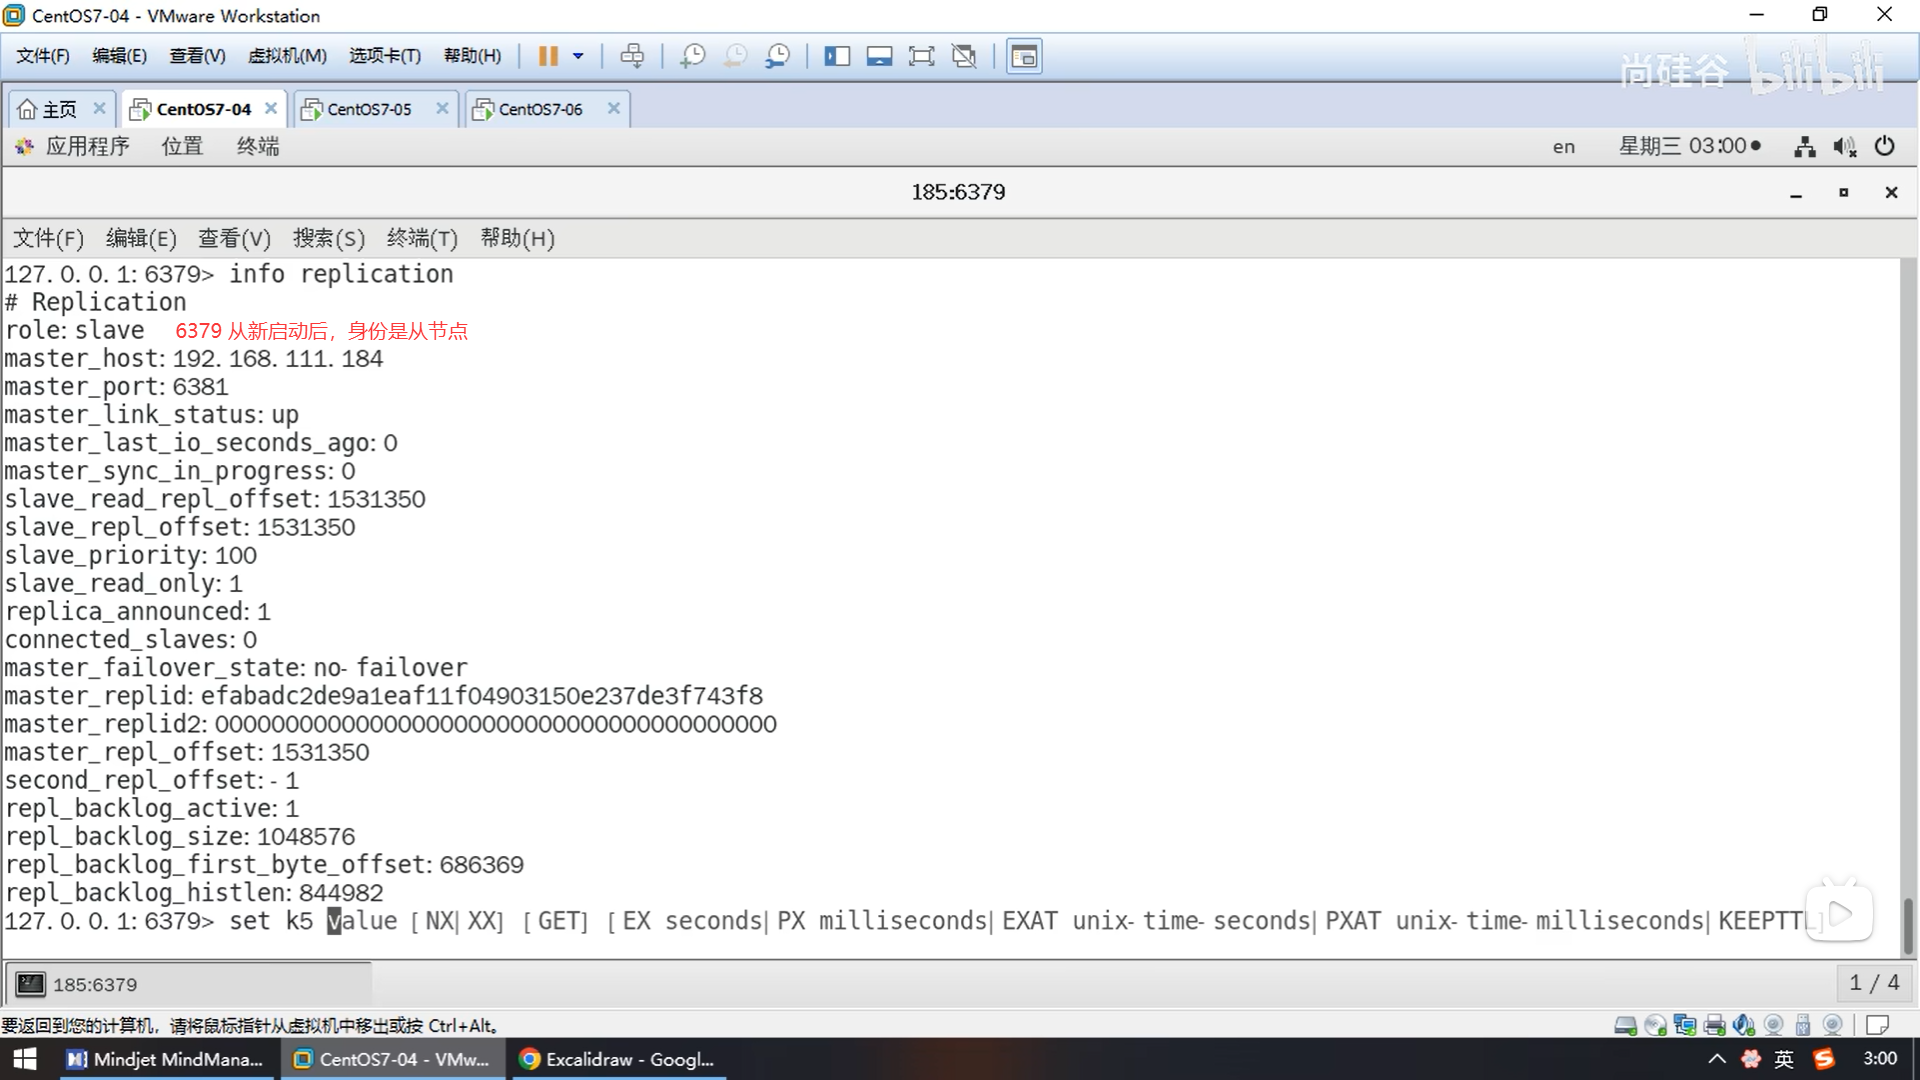Open the power options dropdown arrow
This screenshot has width=1920, height=1080.
point(578,56)
